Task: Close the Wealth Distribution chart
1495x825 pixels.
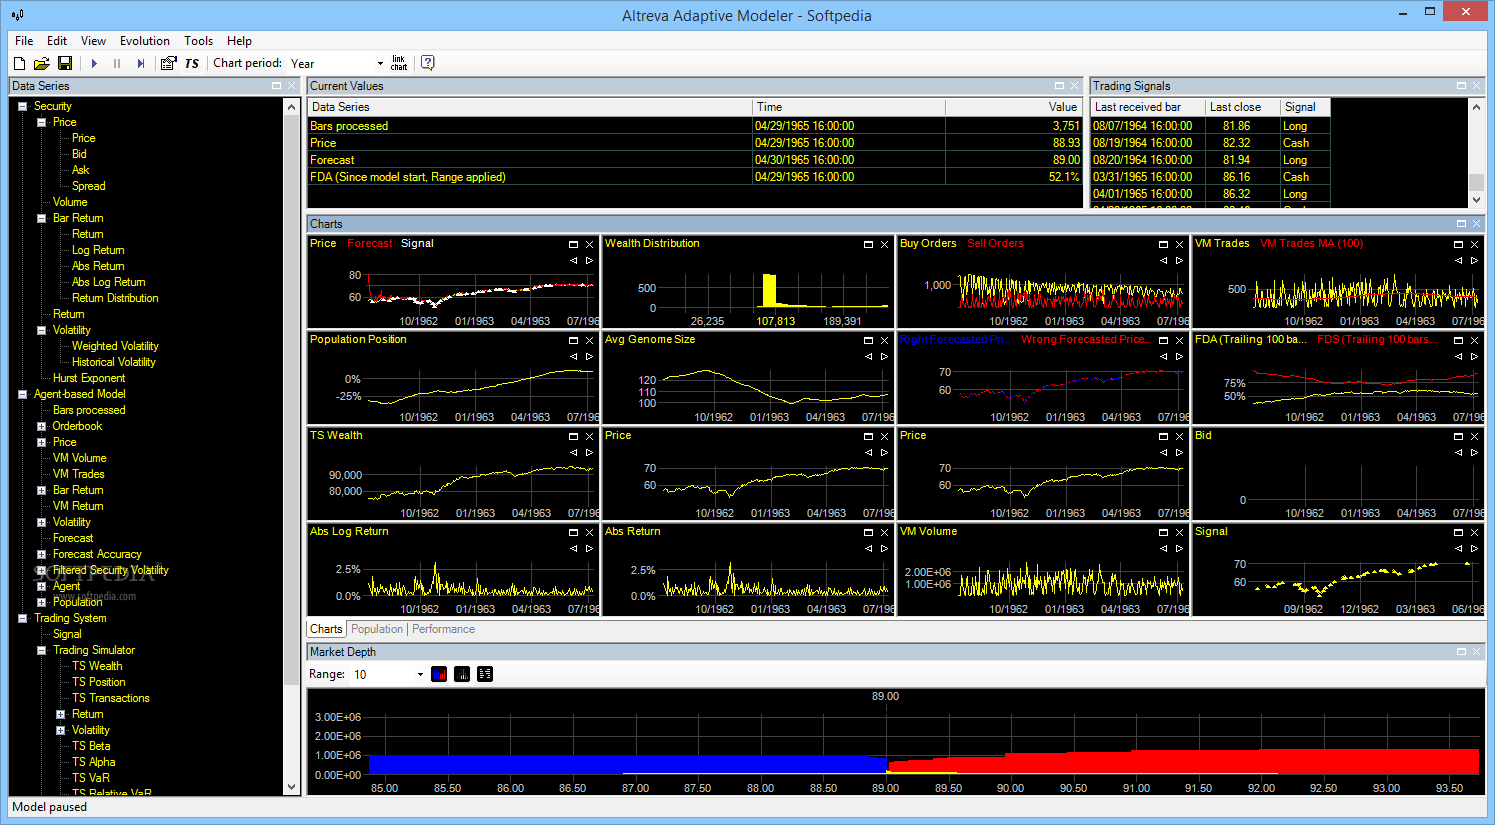Action: (x=884, y=244)
